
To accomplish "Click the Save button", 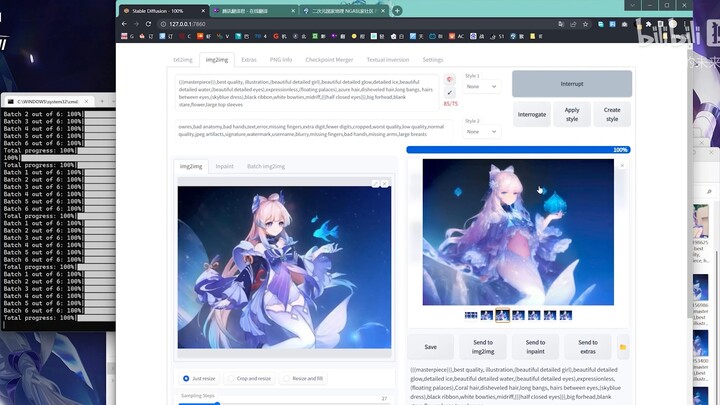I will click(x=430, y=347).
